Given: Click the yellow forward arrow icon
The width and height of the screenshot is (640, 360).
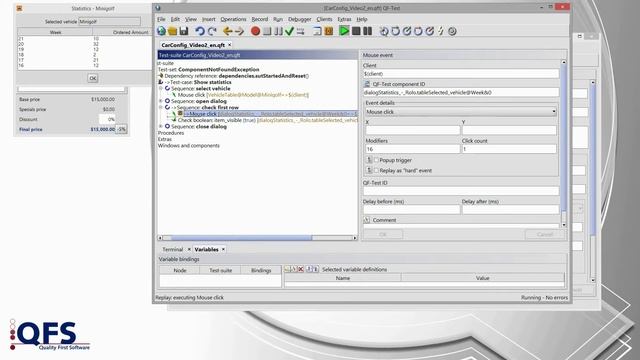Looking at the screenshot, I should click(x=239, y=31).
